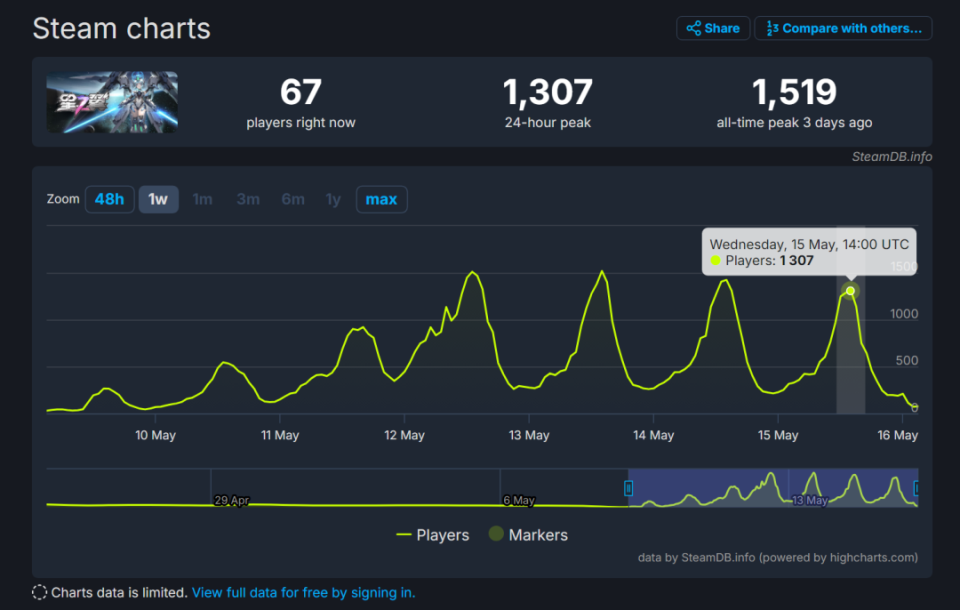Click the limited data spinner icon
Screen dimensions: 960x610
[x=39, y=592]
